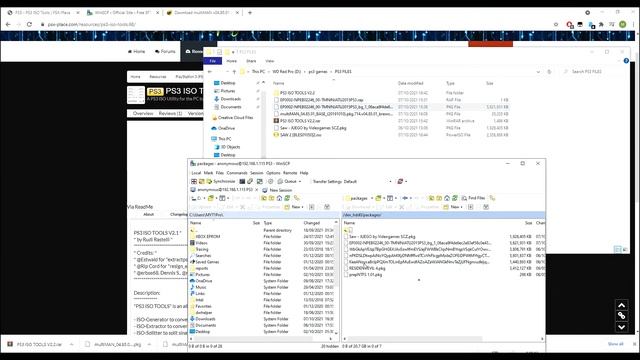Click 'WD Red Pro (D:)' breadcrumb segment
The height and width of the screenshot is (360, 640).
287,71
